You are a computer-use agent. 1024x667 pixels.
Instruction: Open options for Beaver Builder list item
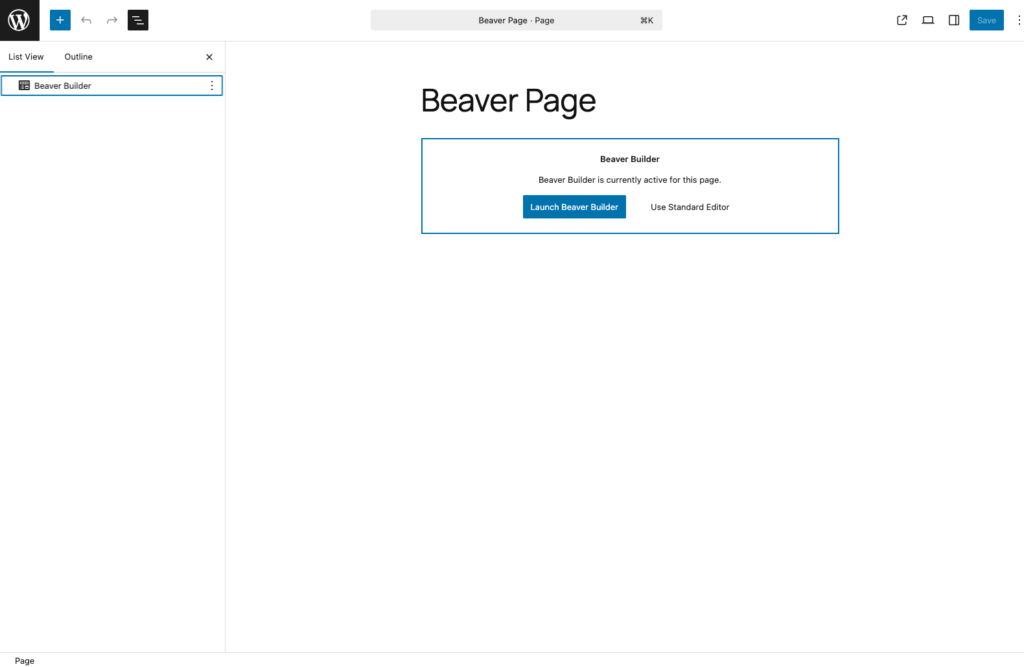211,86
